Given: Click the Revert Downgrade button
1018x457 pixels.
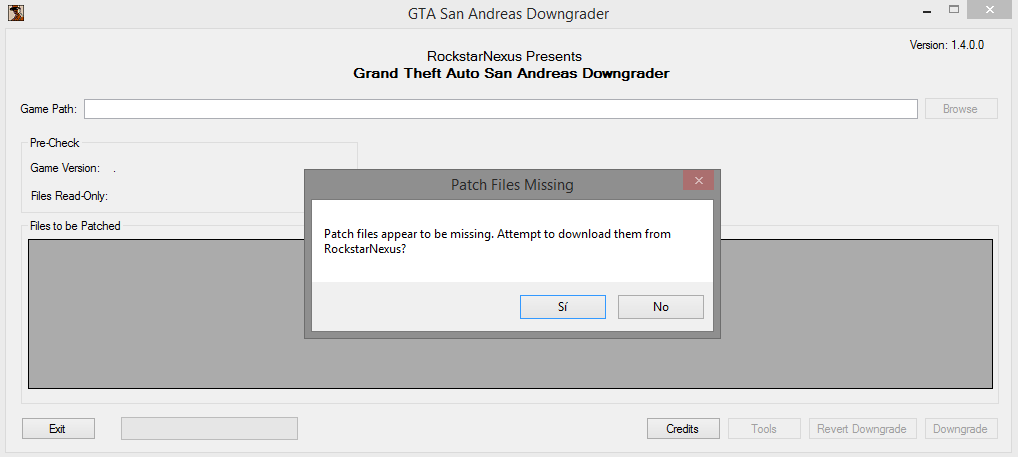Looking at the screenshot, I should coord(861,429).
